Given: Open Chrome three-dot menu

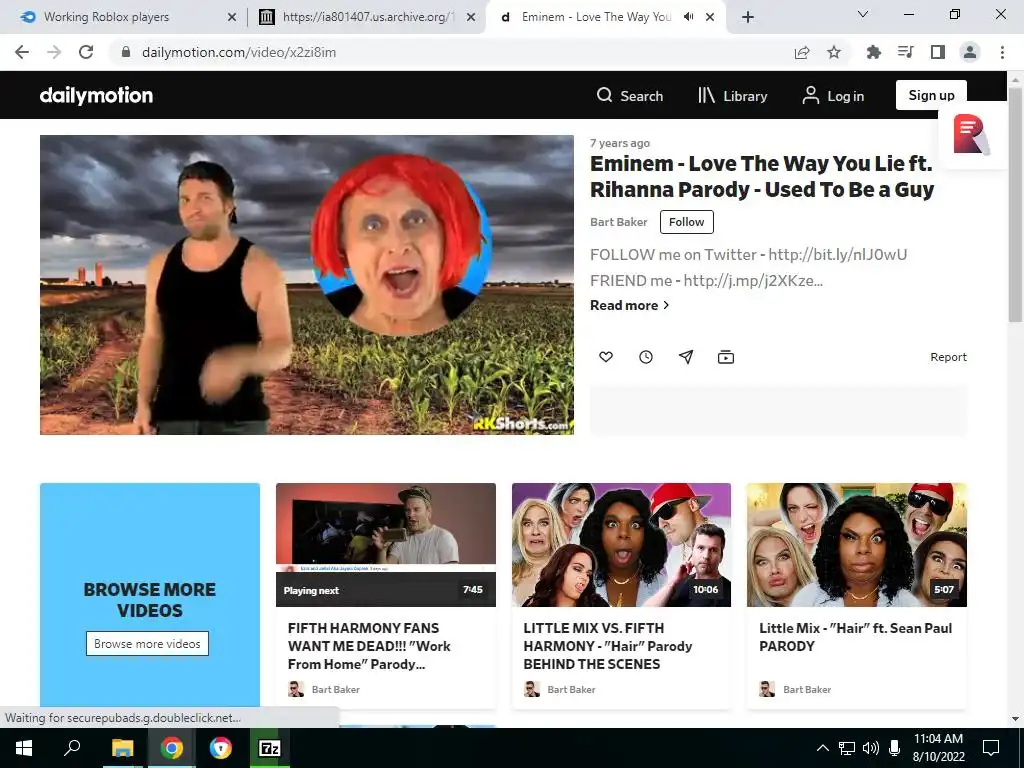Looking at the screenshot, I should [1002, 52].
